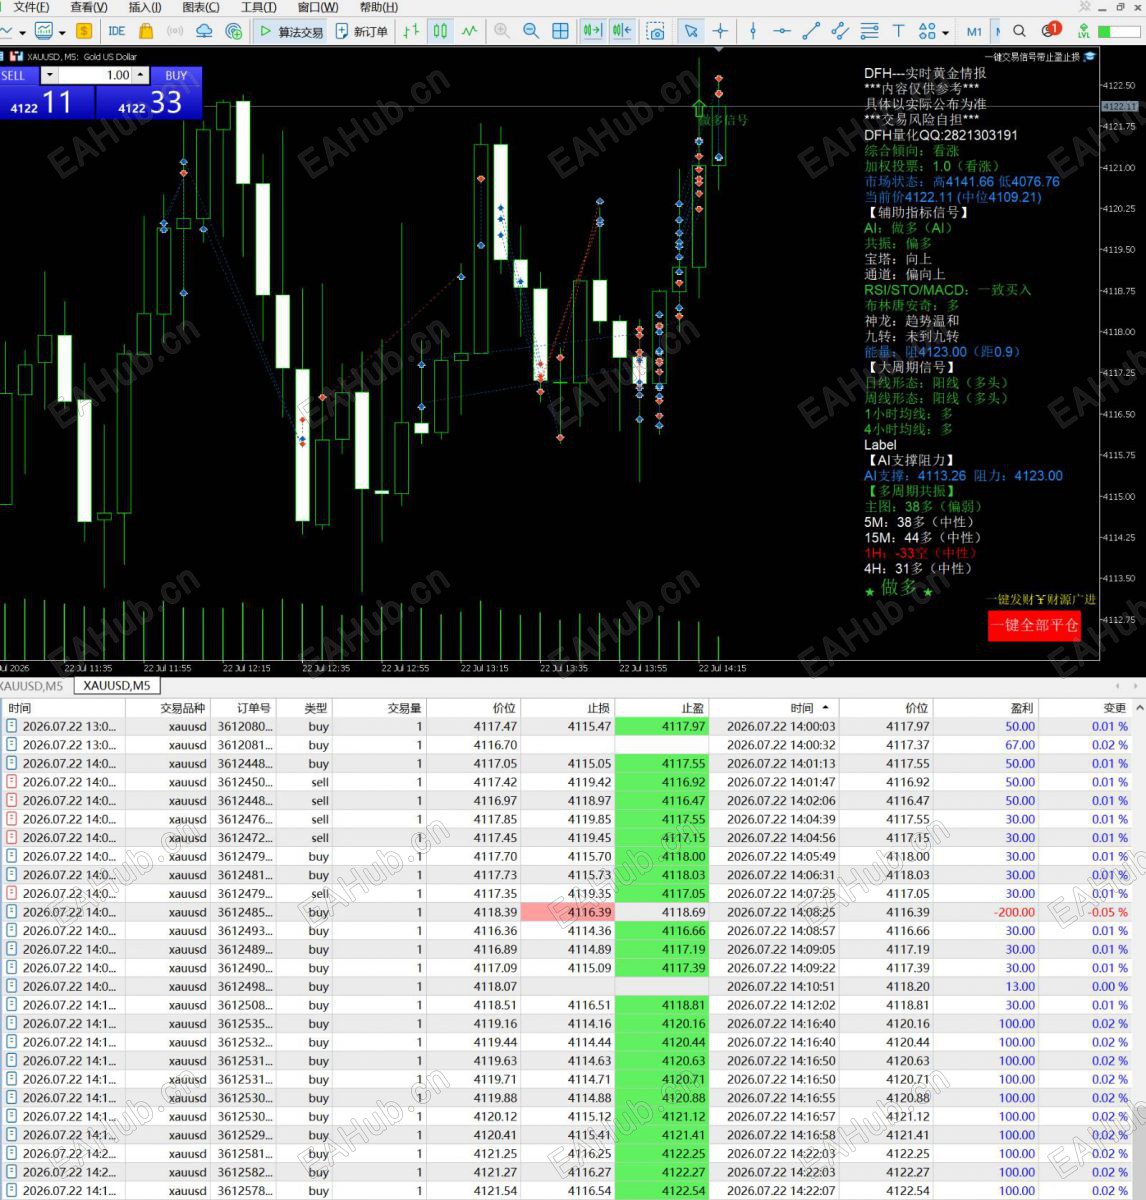The height and width of the screenshot is (1200, 1146).
Task: Click the red 一键全部平仓 button
Action: (x=1034, y=625)
